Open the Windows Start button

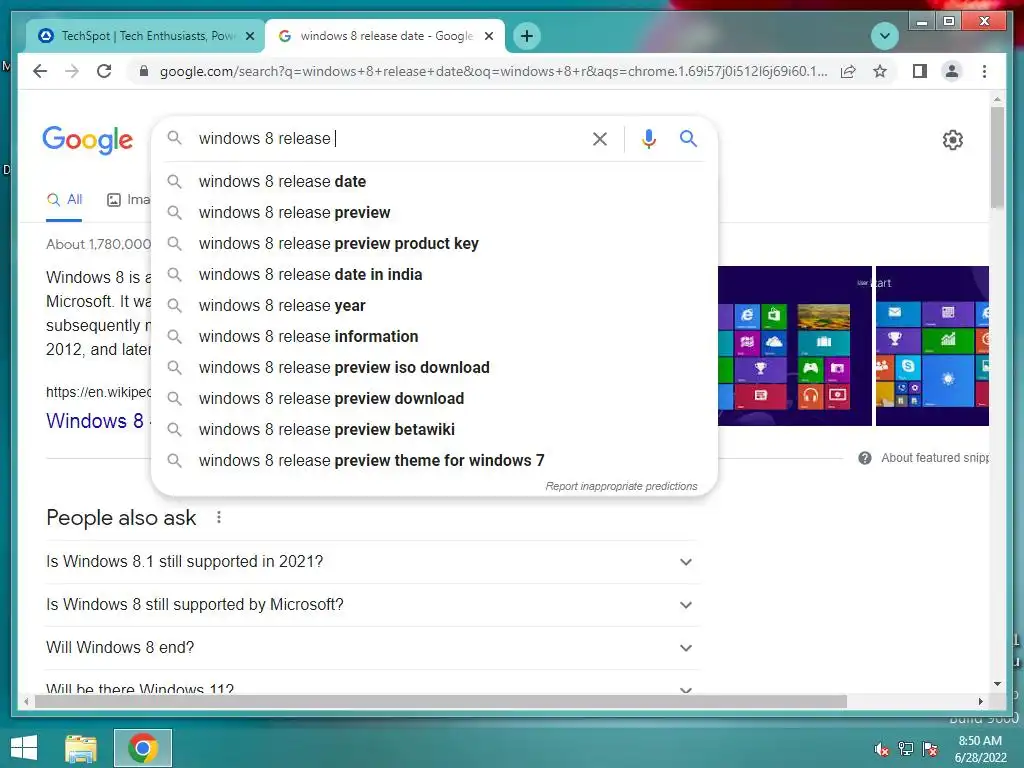pos(24,748)
